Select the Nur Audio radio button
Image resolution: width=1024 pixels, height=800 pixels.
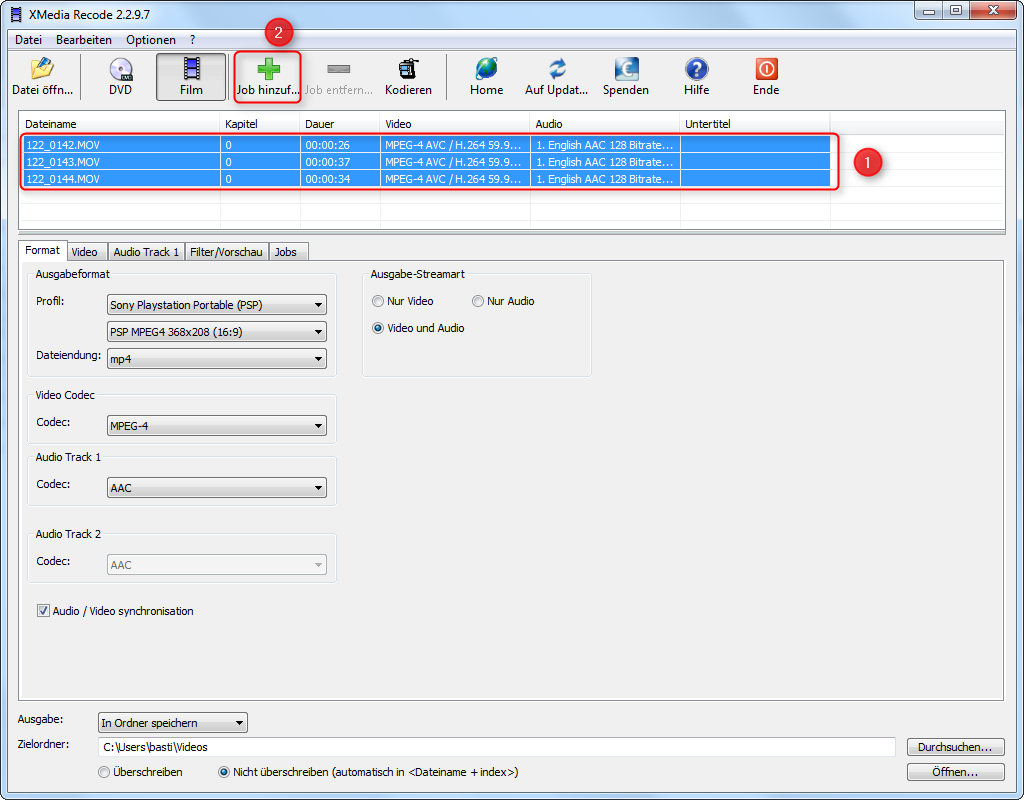(x=478, y=301)
